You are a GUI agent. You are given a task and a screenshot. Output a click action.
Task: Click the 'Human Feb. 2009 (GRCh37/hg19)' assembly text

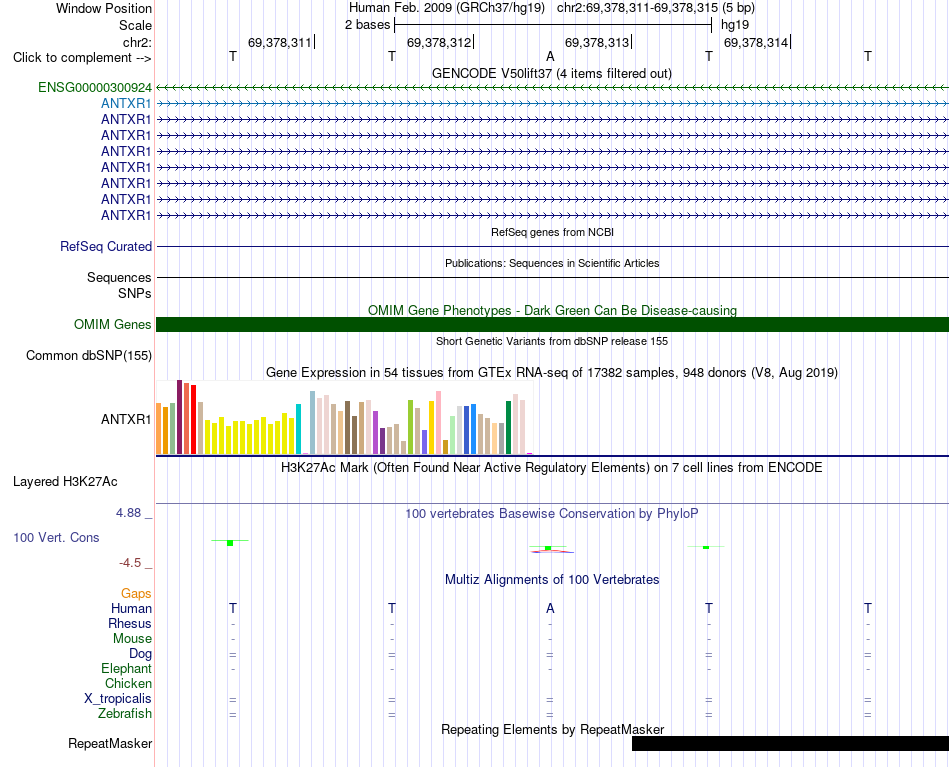[x=447, y=8]
